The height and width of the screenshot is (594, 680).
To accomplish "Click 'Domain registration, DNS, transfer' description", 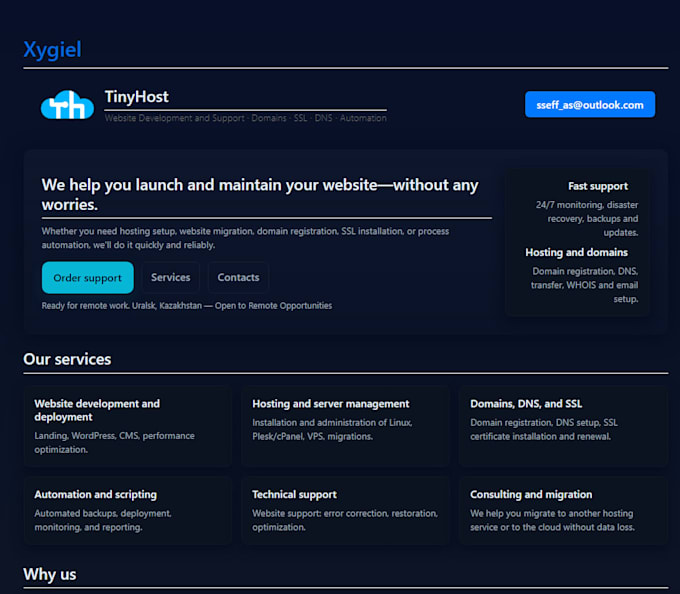I will (x=584, y=285).
